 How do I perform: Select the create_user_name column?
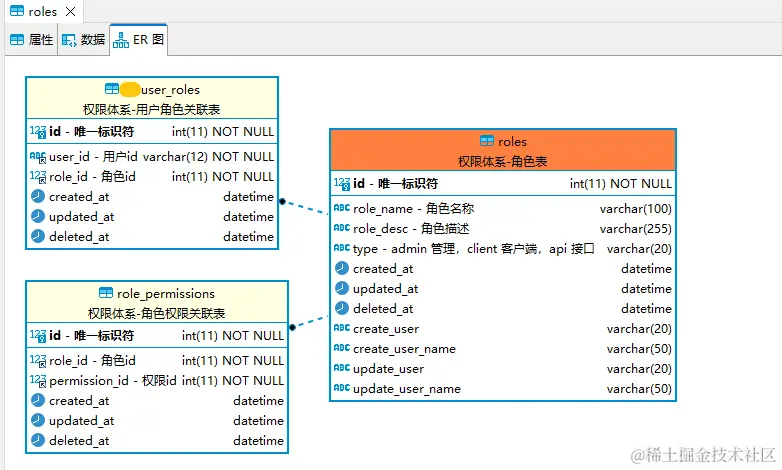click(503, 349)
